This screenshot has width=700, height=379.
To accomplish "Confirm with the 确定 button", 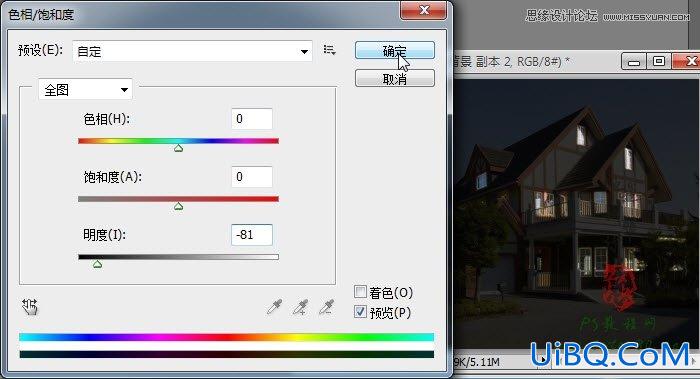I will 395,50.
